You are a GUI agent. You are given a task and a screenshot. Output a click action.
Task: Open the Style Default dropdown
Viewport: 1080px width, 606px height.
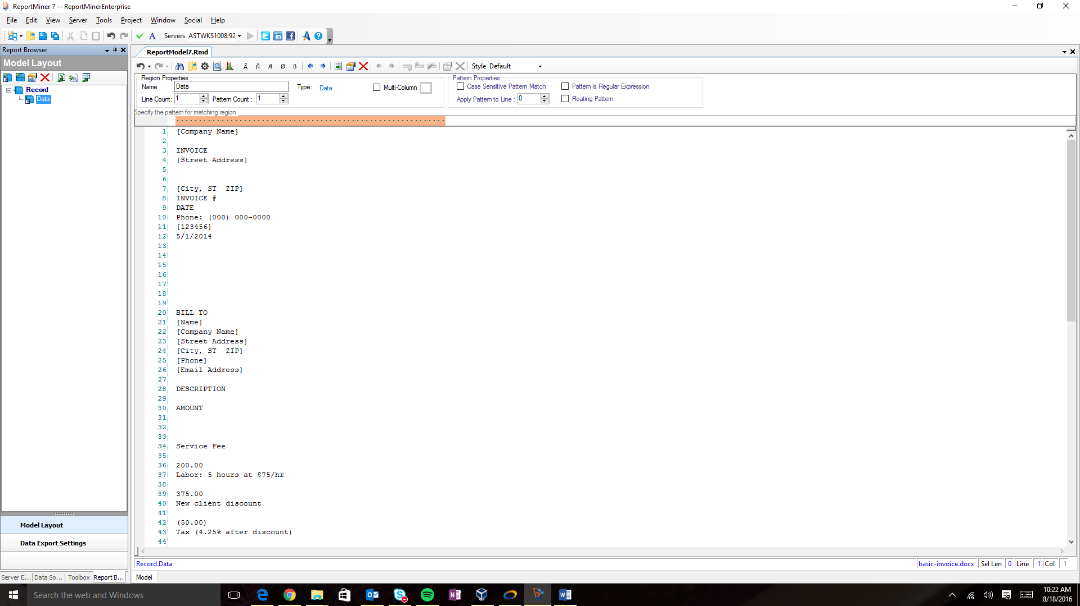pos(540,66)
